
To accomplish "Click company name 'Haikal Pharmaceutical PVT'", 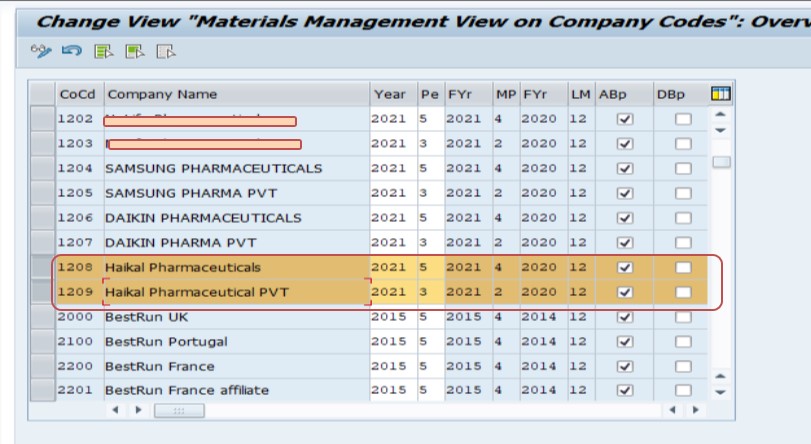I will pos(197,292).
